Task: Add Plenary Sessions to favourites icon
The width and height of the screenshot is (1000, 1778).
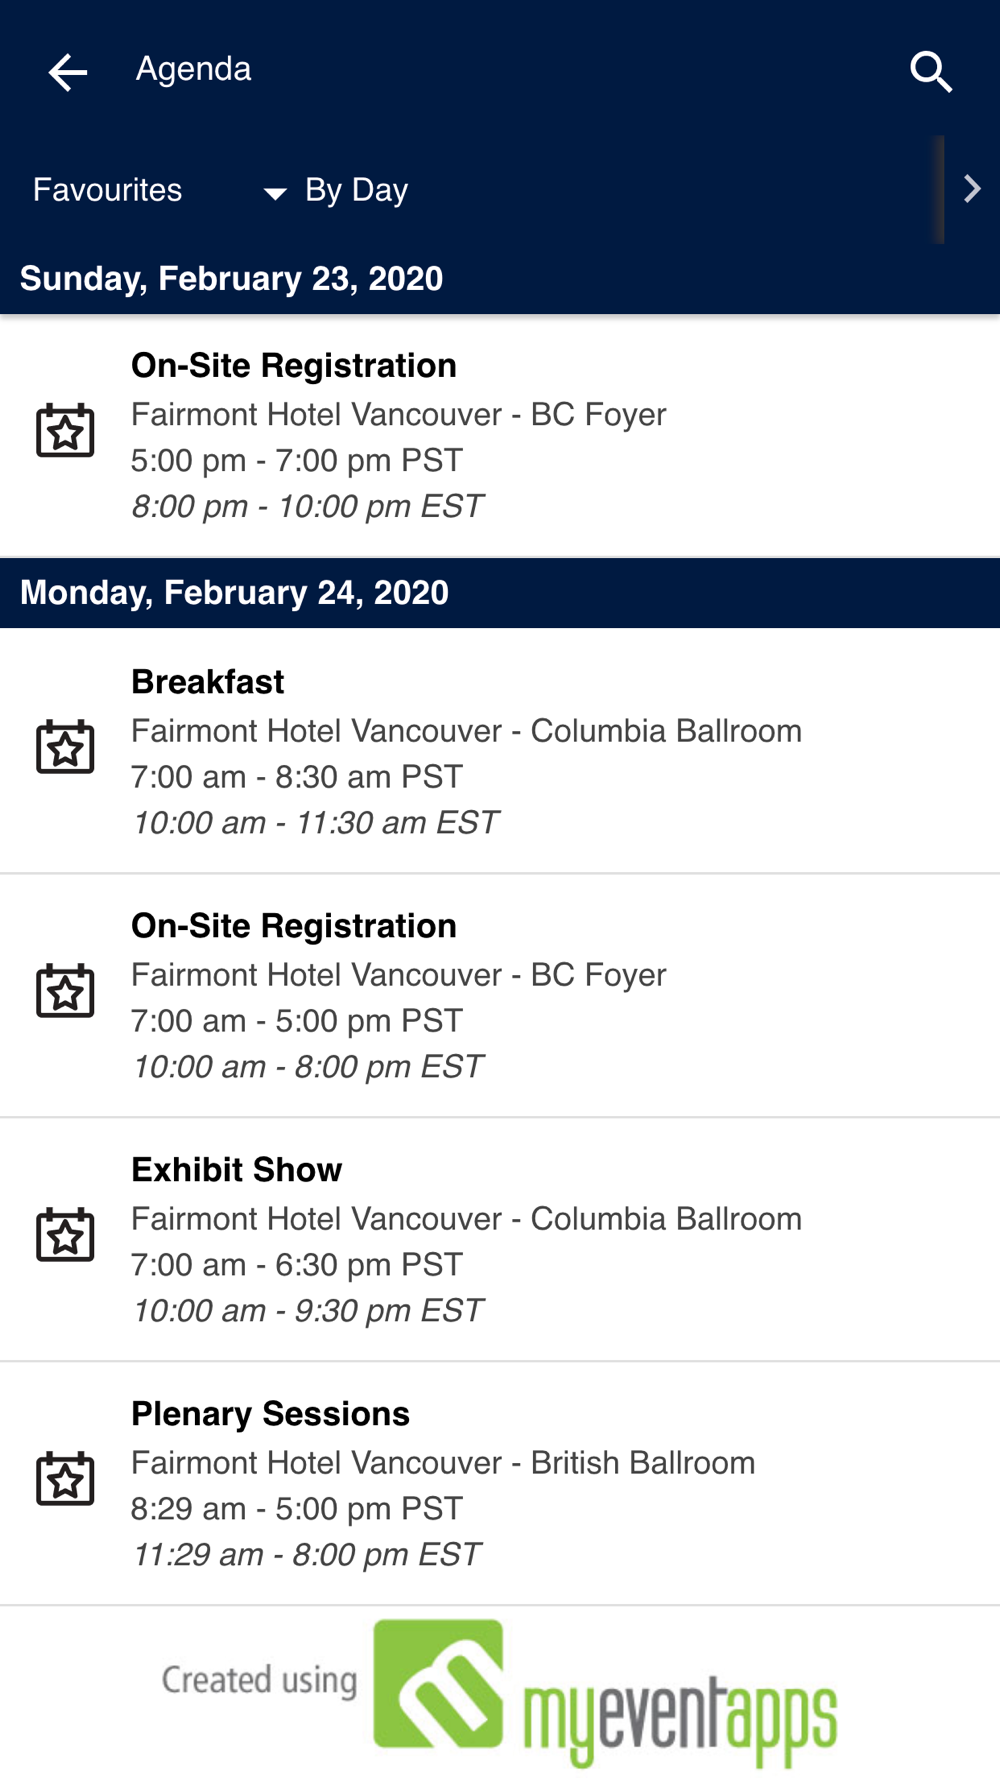Action: coord(66,1479)
